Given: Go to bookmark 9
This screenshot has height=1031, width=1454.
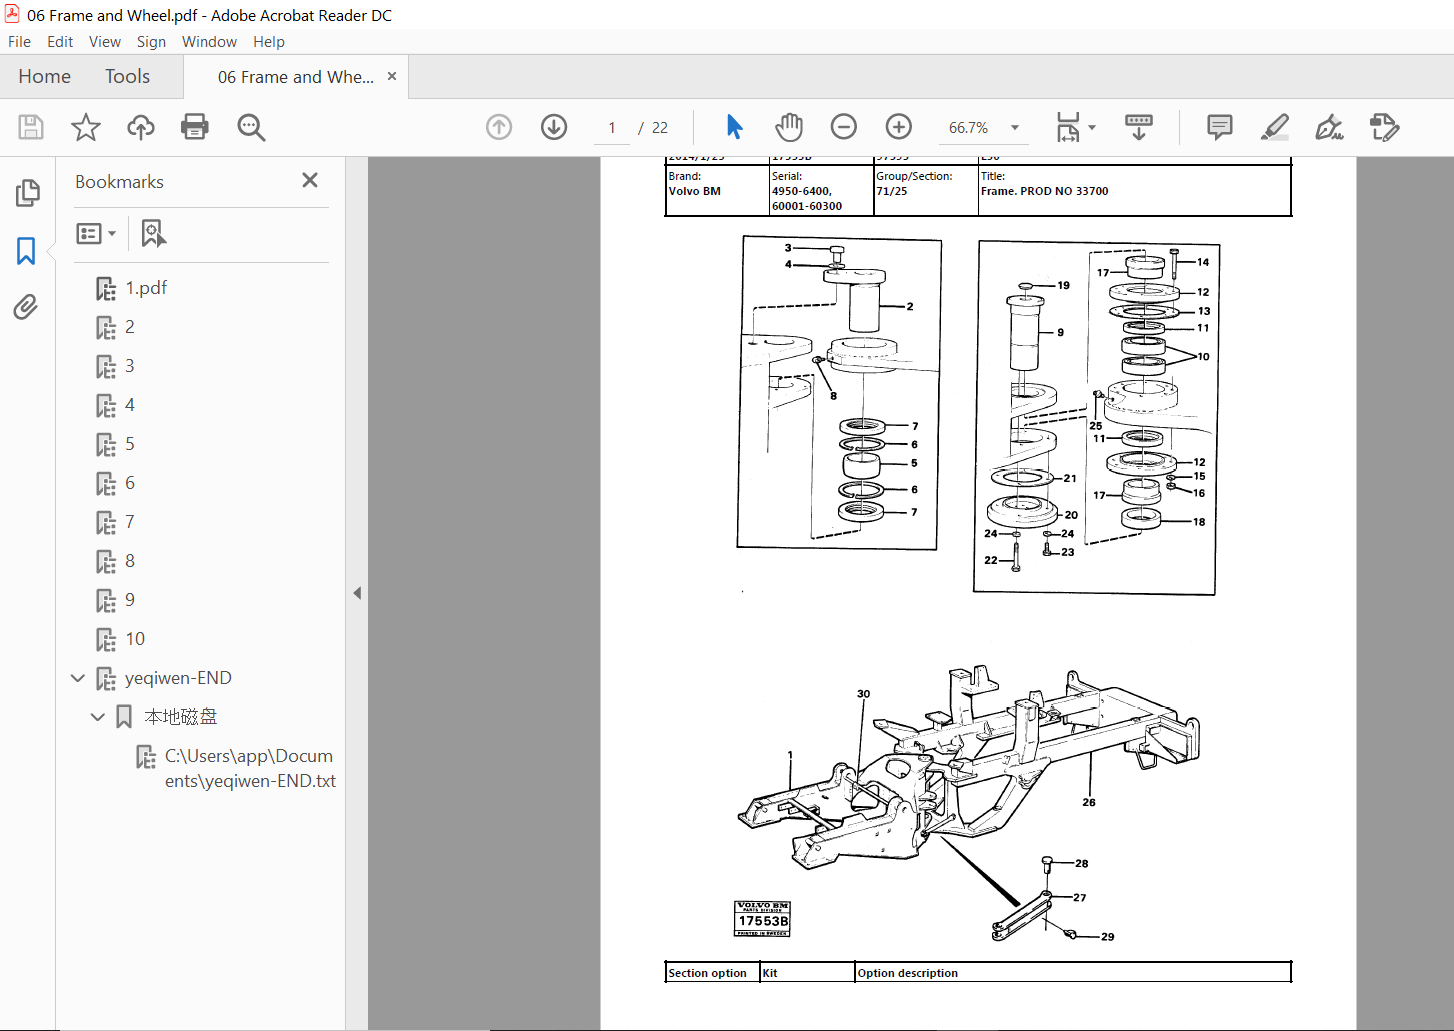Looking at the screenshot, I should (130, 600).
